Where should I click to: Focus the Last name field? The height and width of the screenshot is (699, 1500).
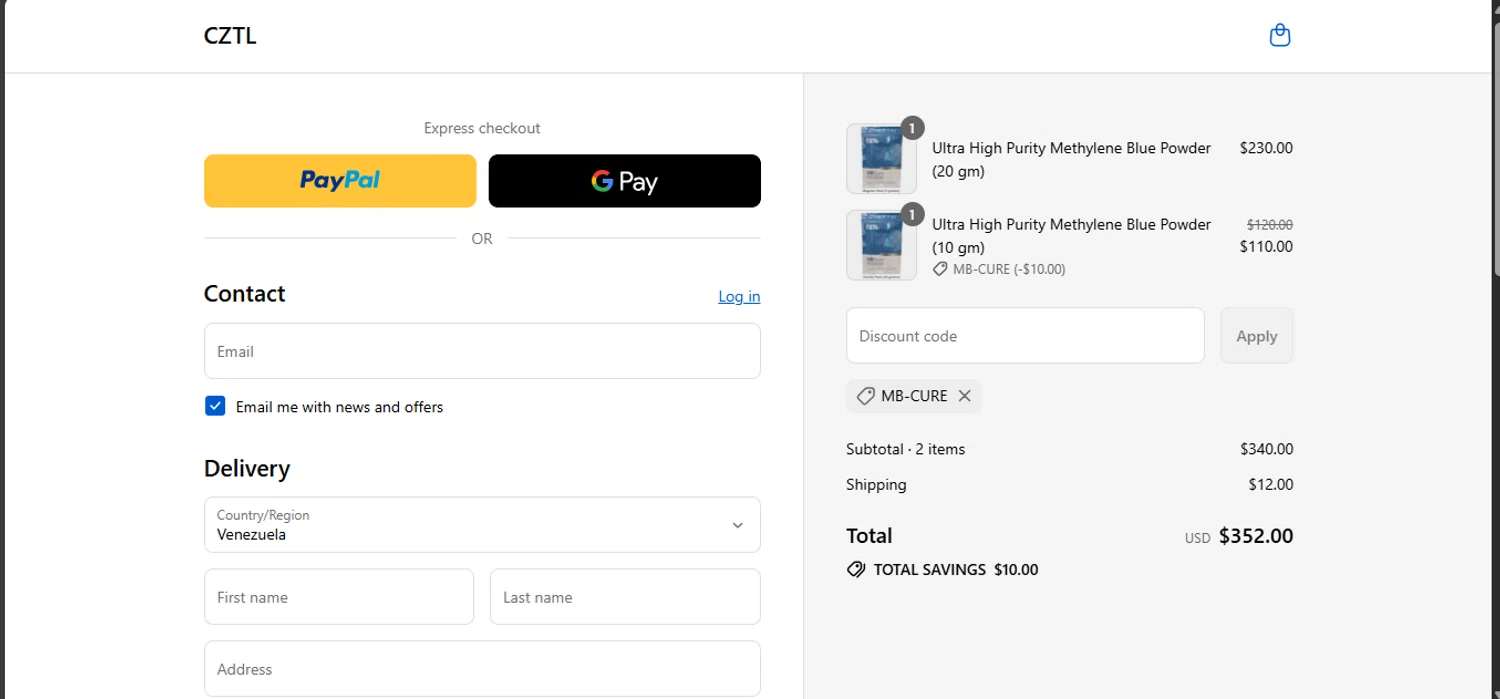click(x=625, y=597)
